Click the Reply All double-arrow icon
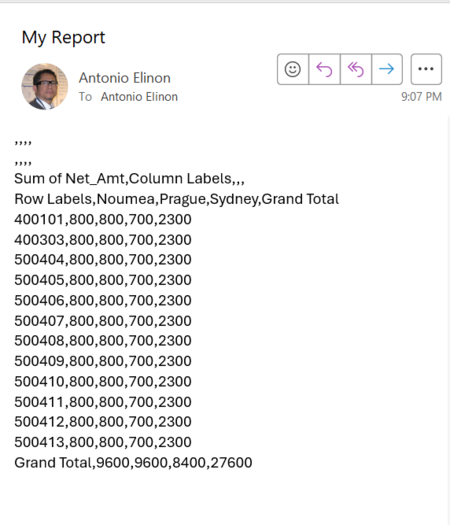The width and height of the screenshot is (450, 525). click(x=356, y=69)
